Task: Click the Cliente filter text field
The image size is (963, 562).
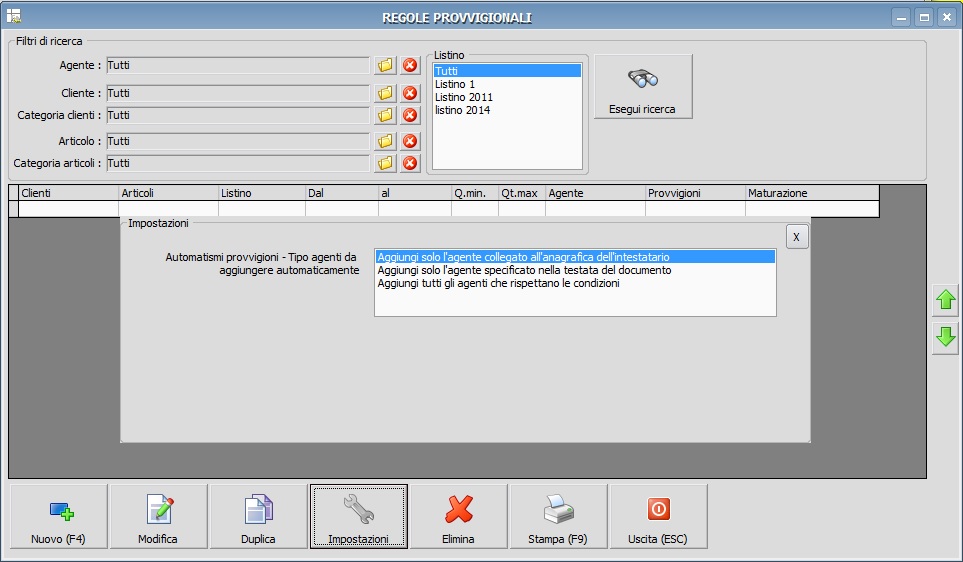Action: point(238,93)
